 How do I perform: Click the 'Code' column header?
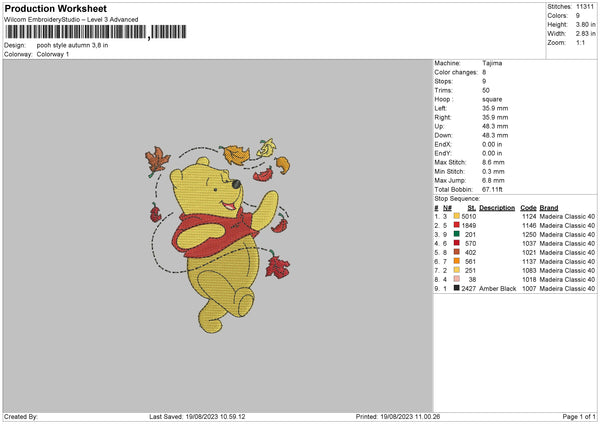pos(528,208)
